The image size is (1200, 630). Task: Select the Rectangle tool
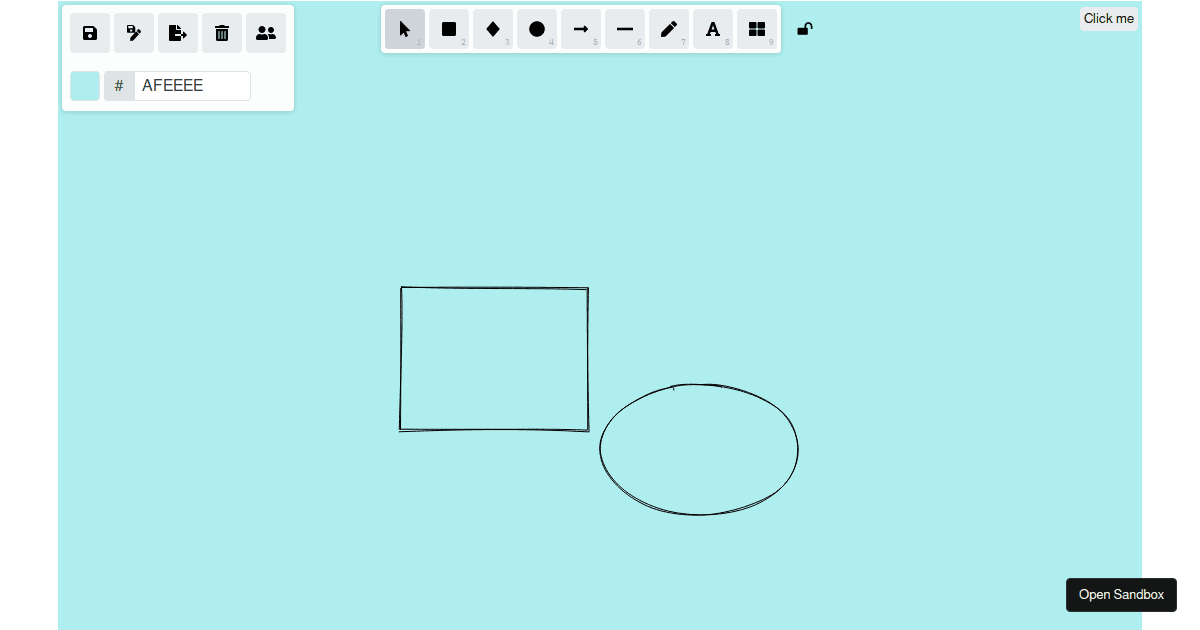pos(449,29)
